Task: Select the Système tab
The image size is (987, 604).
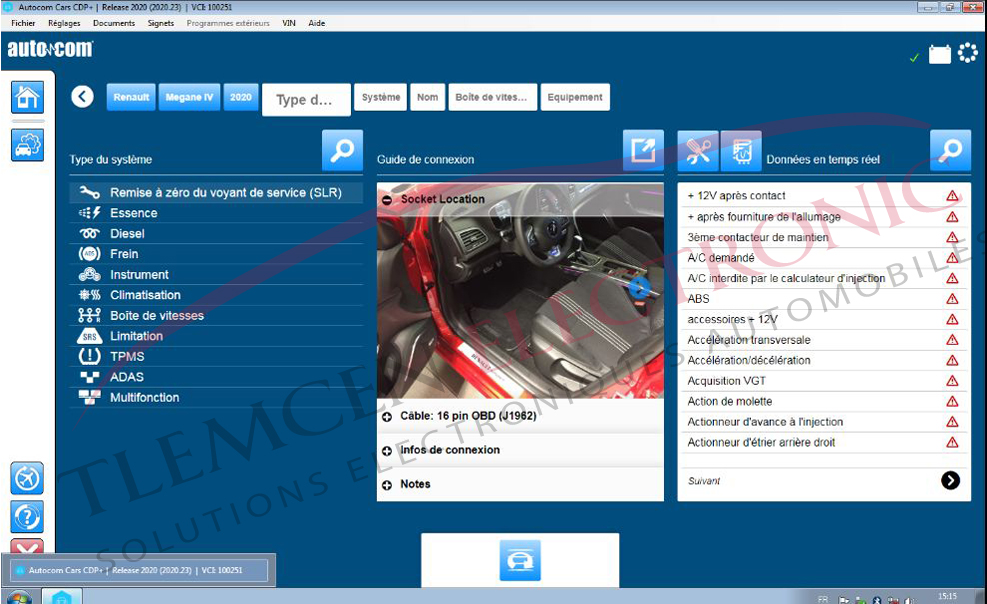Action: point(381,97)
